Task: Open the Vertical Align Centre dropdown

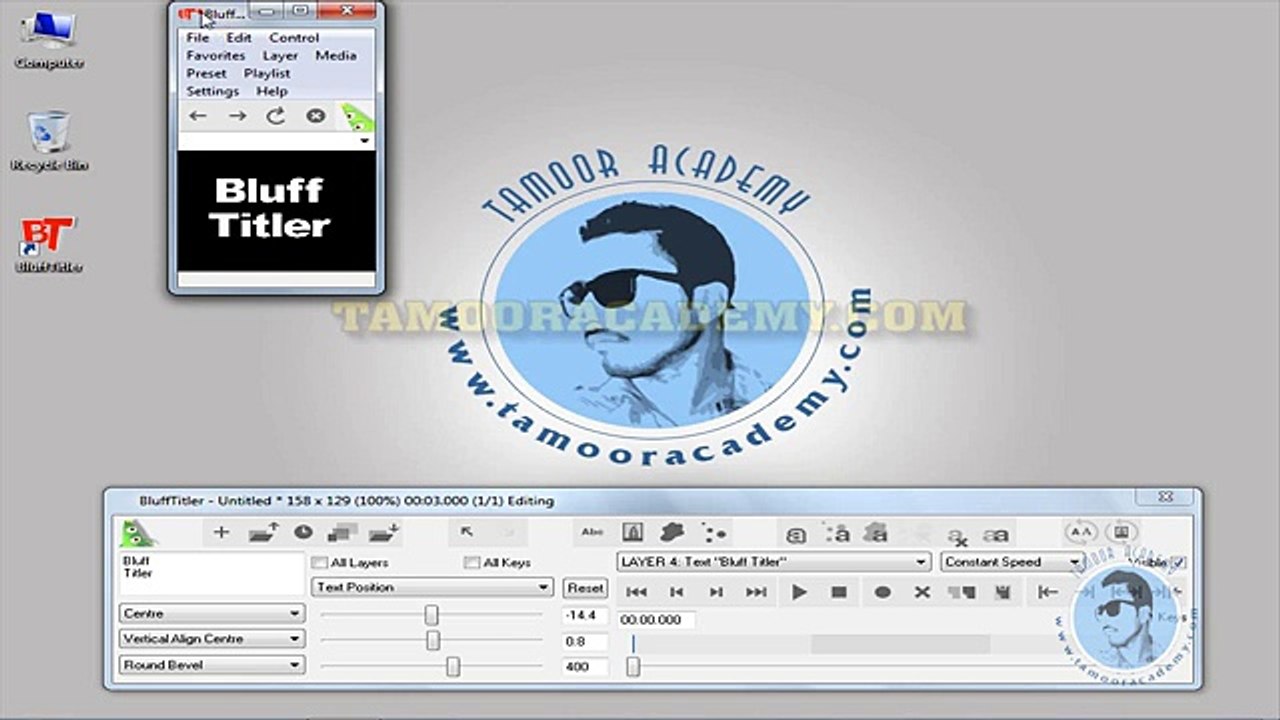Action: (211, 638)
